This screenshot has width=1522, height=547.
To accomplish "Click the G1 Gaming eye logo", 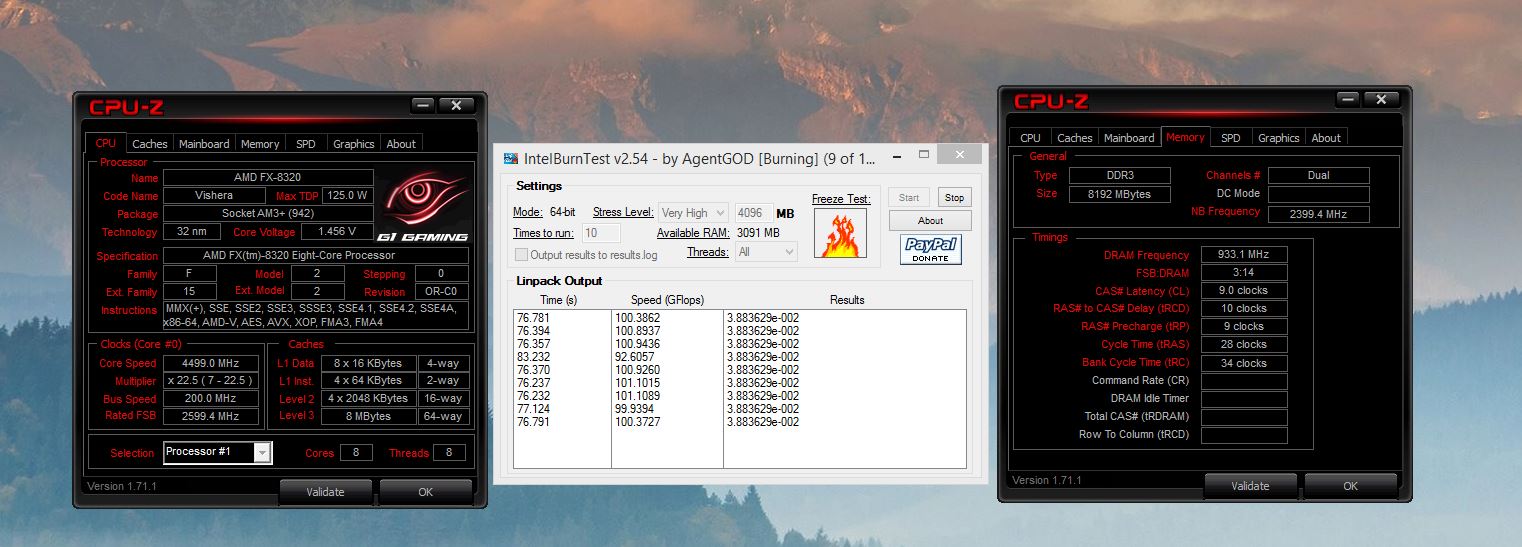I will [423, 207].
